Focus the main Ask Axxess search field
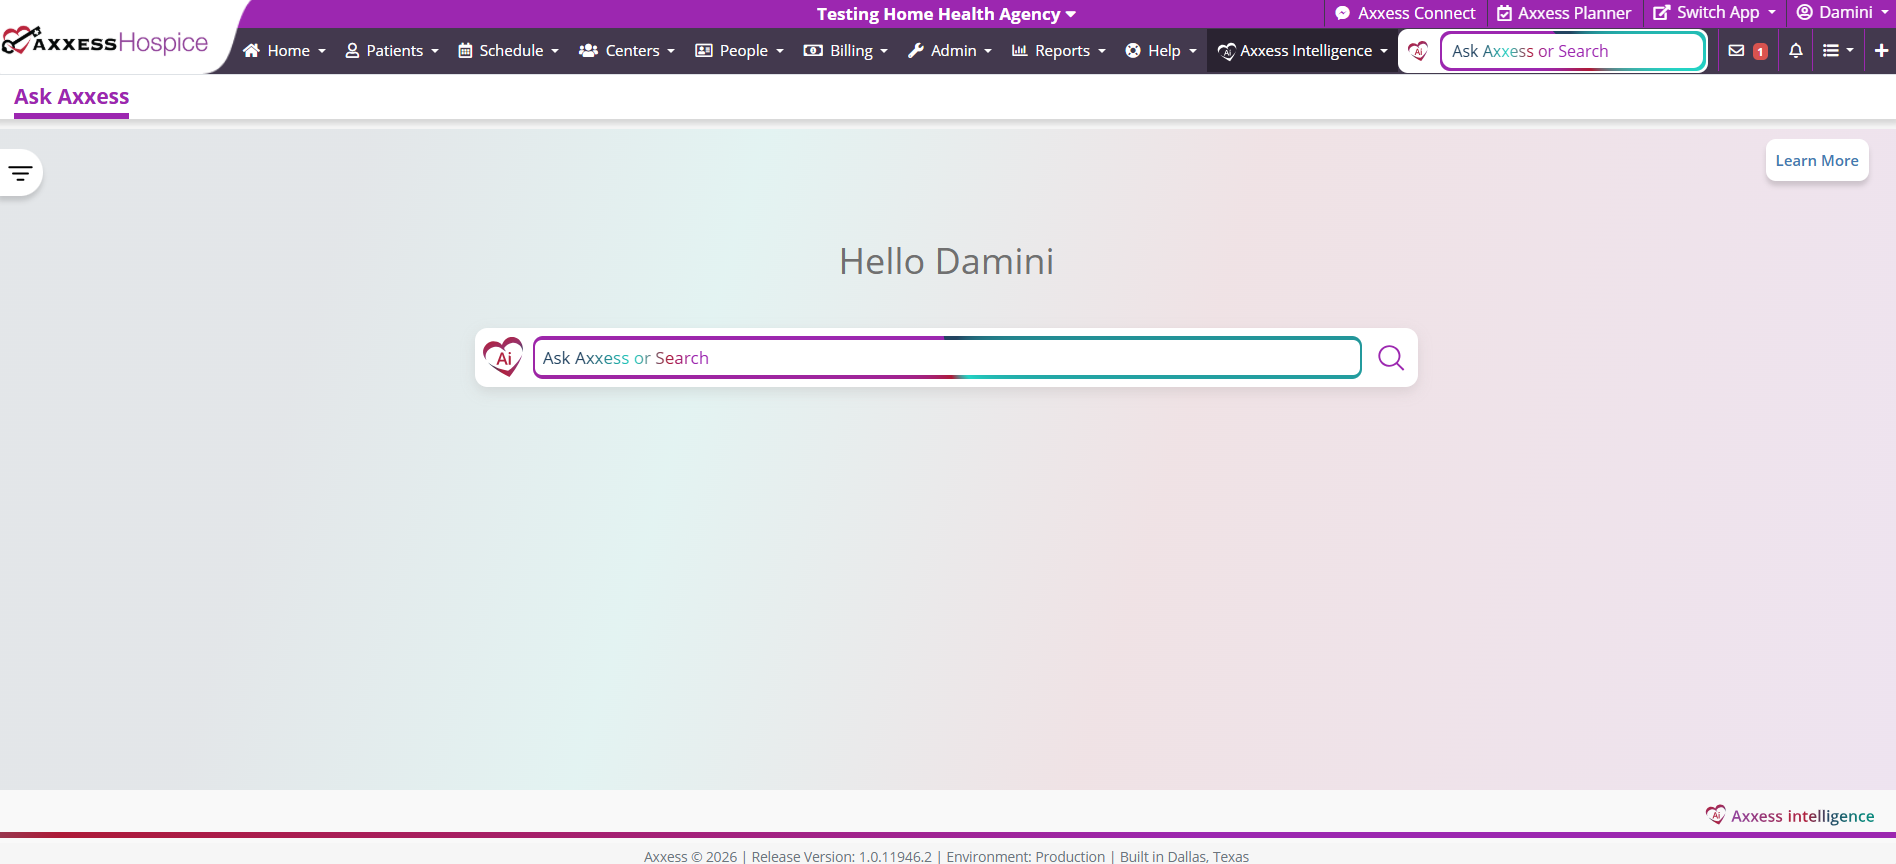Screen dimensions: 1896x864 946,358
